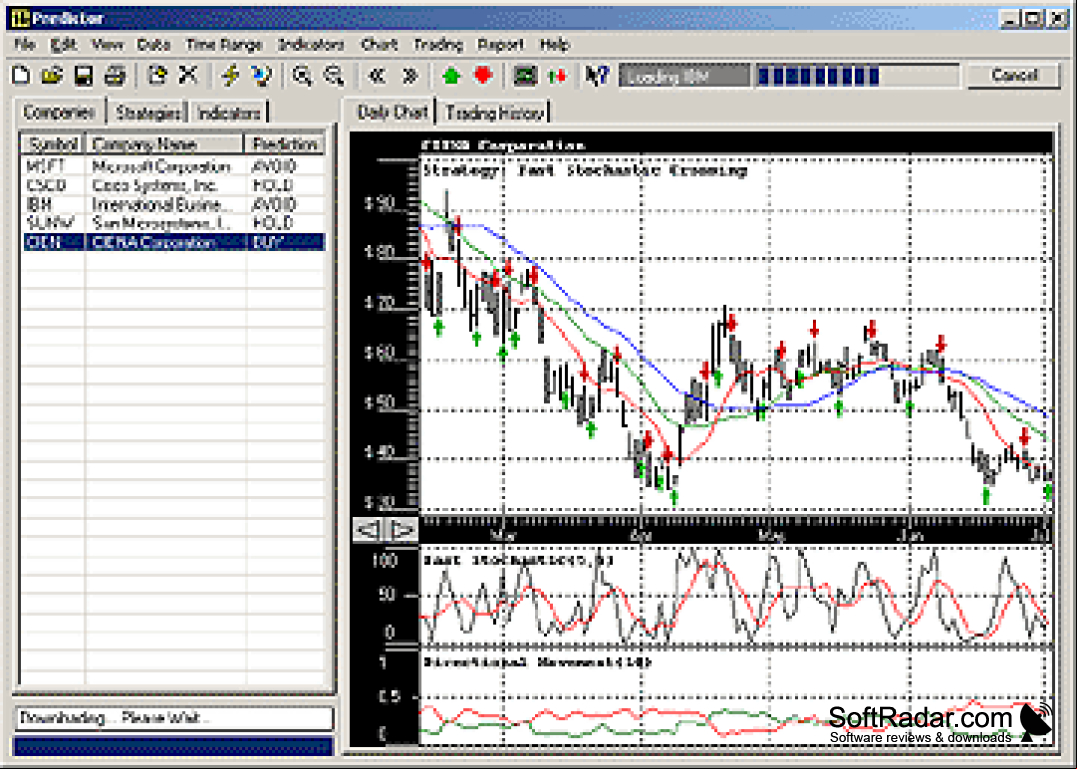
Task: Click the small red and green arrows icon
Action: 558,75
